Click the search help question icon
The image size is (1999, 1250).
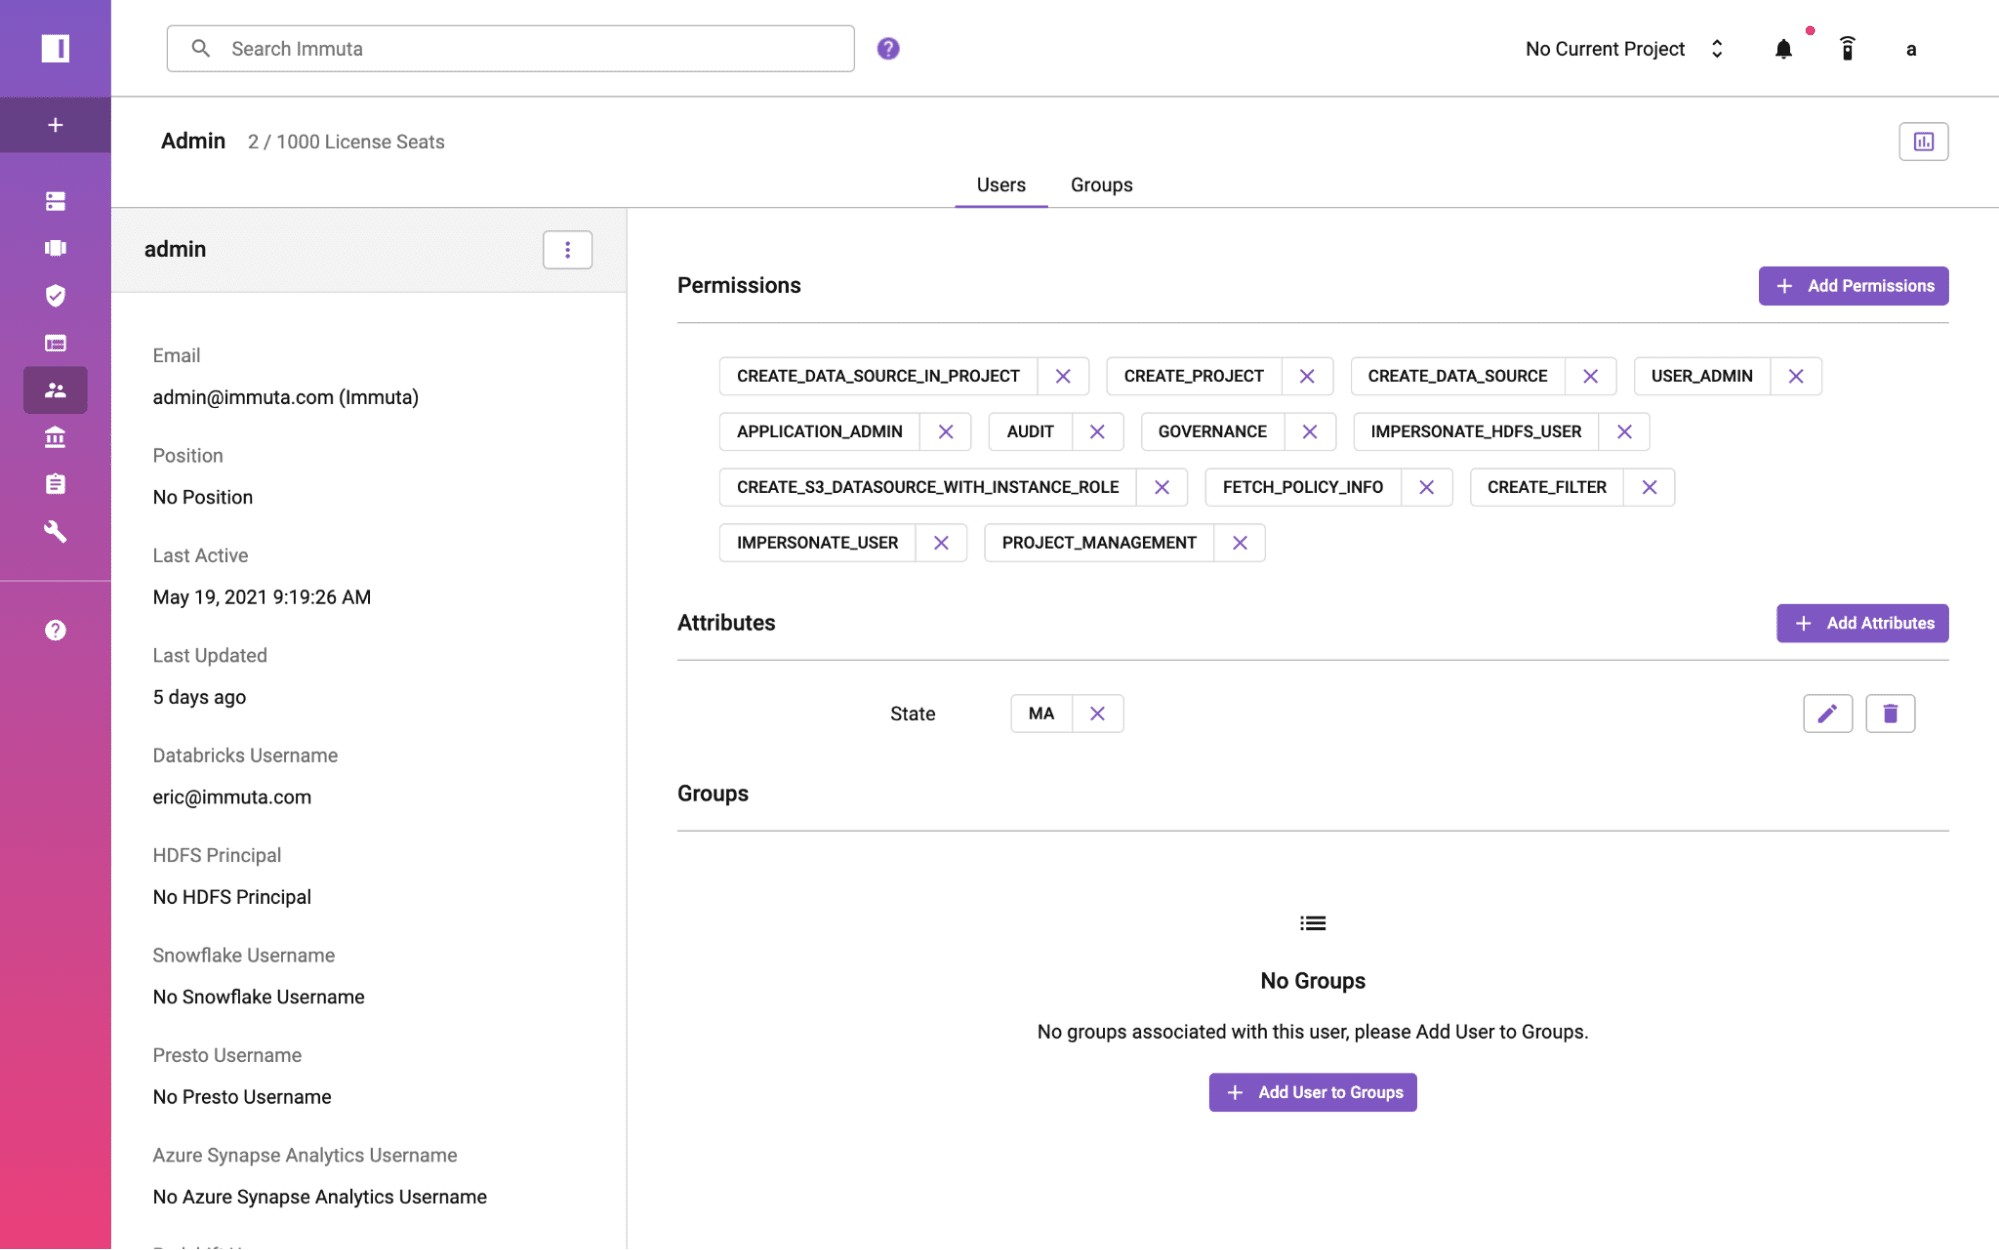point(888,48)
